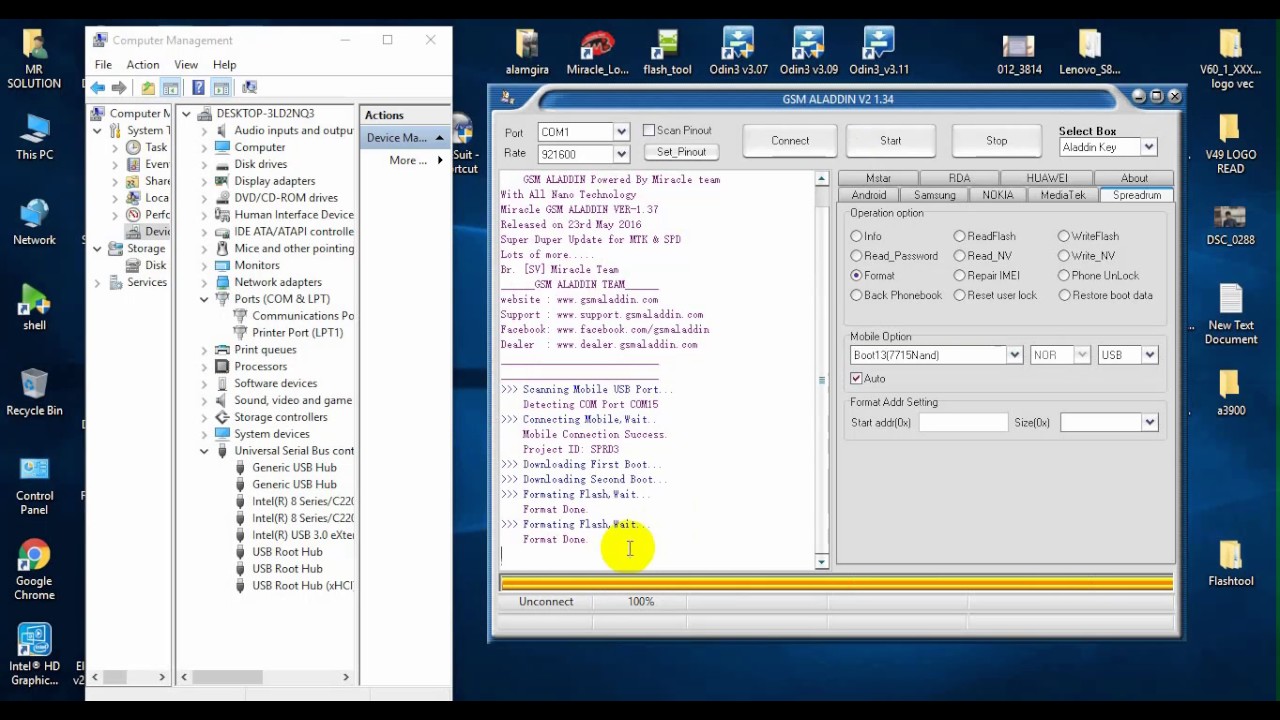1280x720 pixels.
Task: Switch to the Samsung tab
Action: tap(934, 195)
